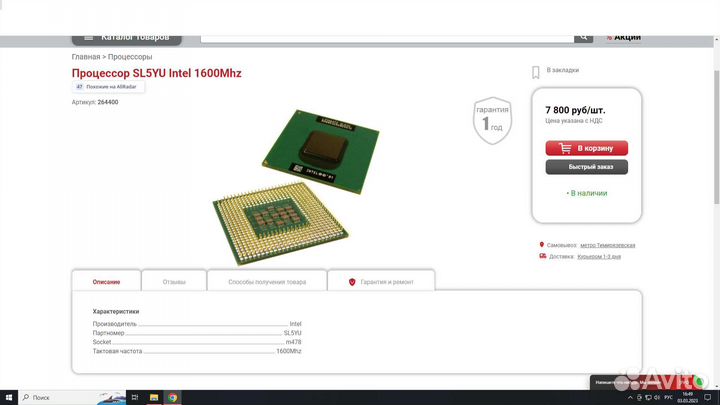Open метро Тимирязевская pickup link
This screenshot has height=405, width=720.
[608, 245]
